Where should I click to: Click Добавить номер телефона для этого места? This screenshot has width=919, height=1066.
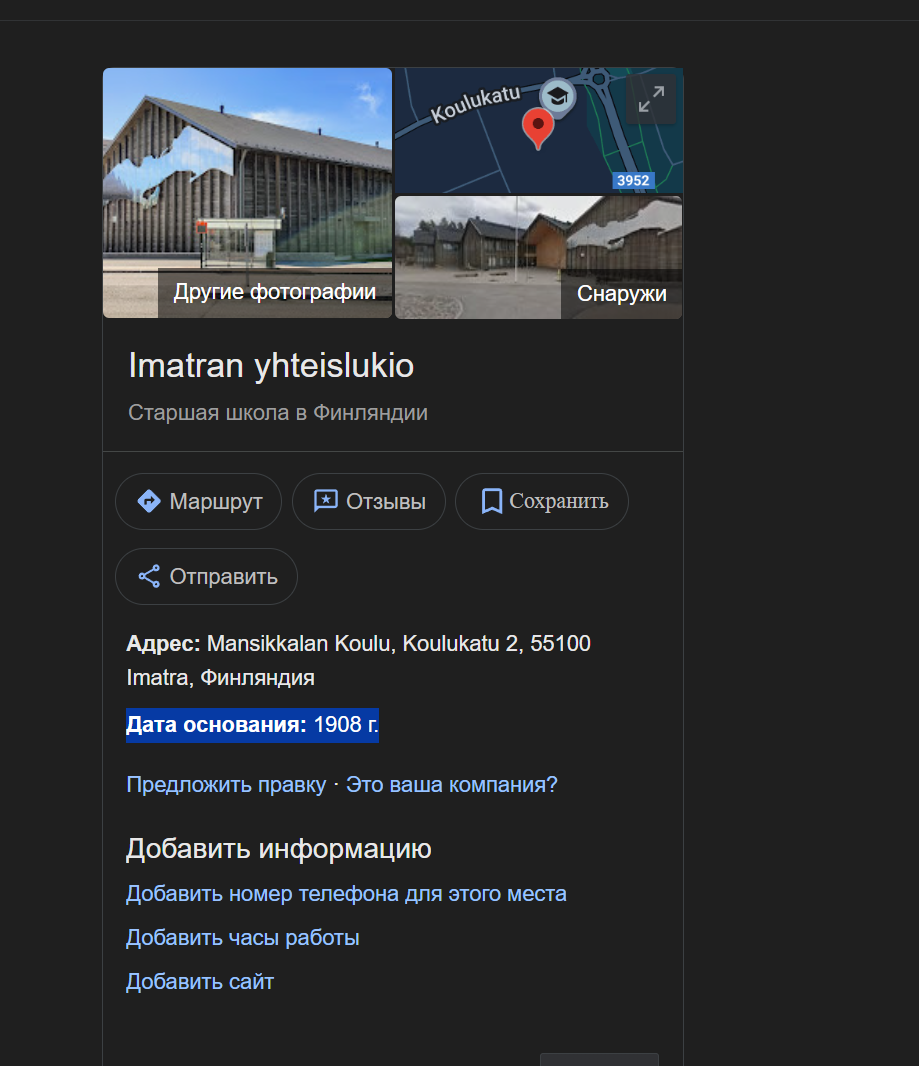346,893
